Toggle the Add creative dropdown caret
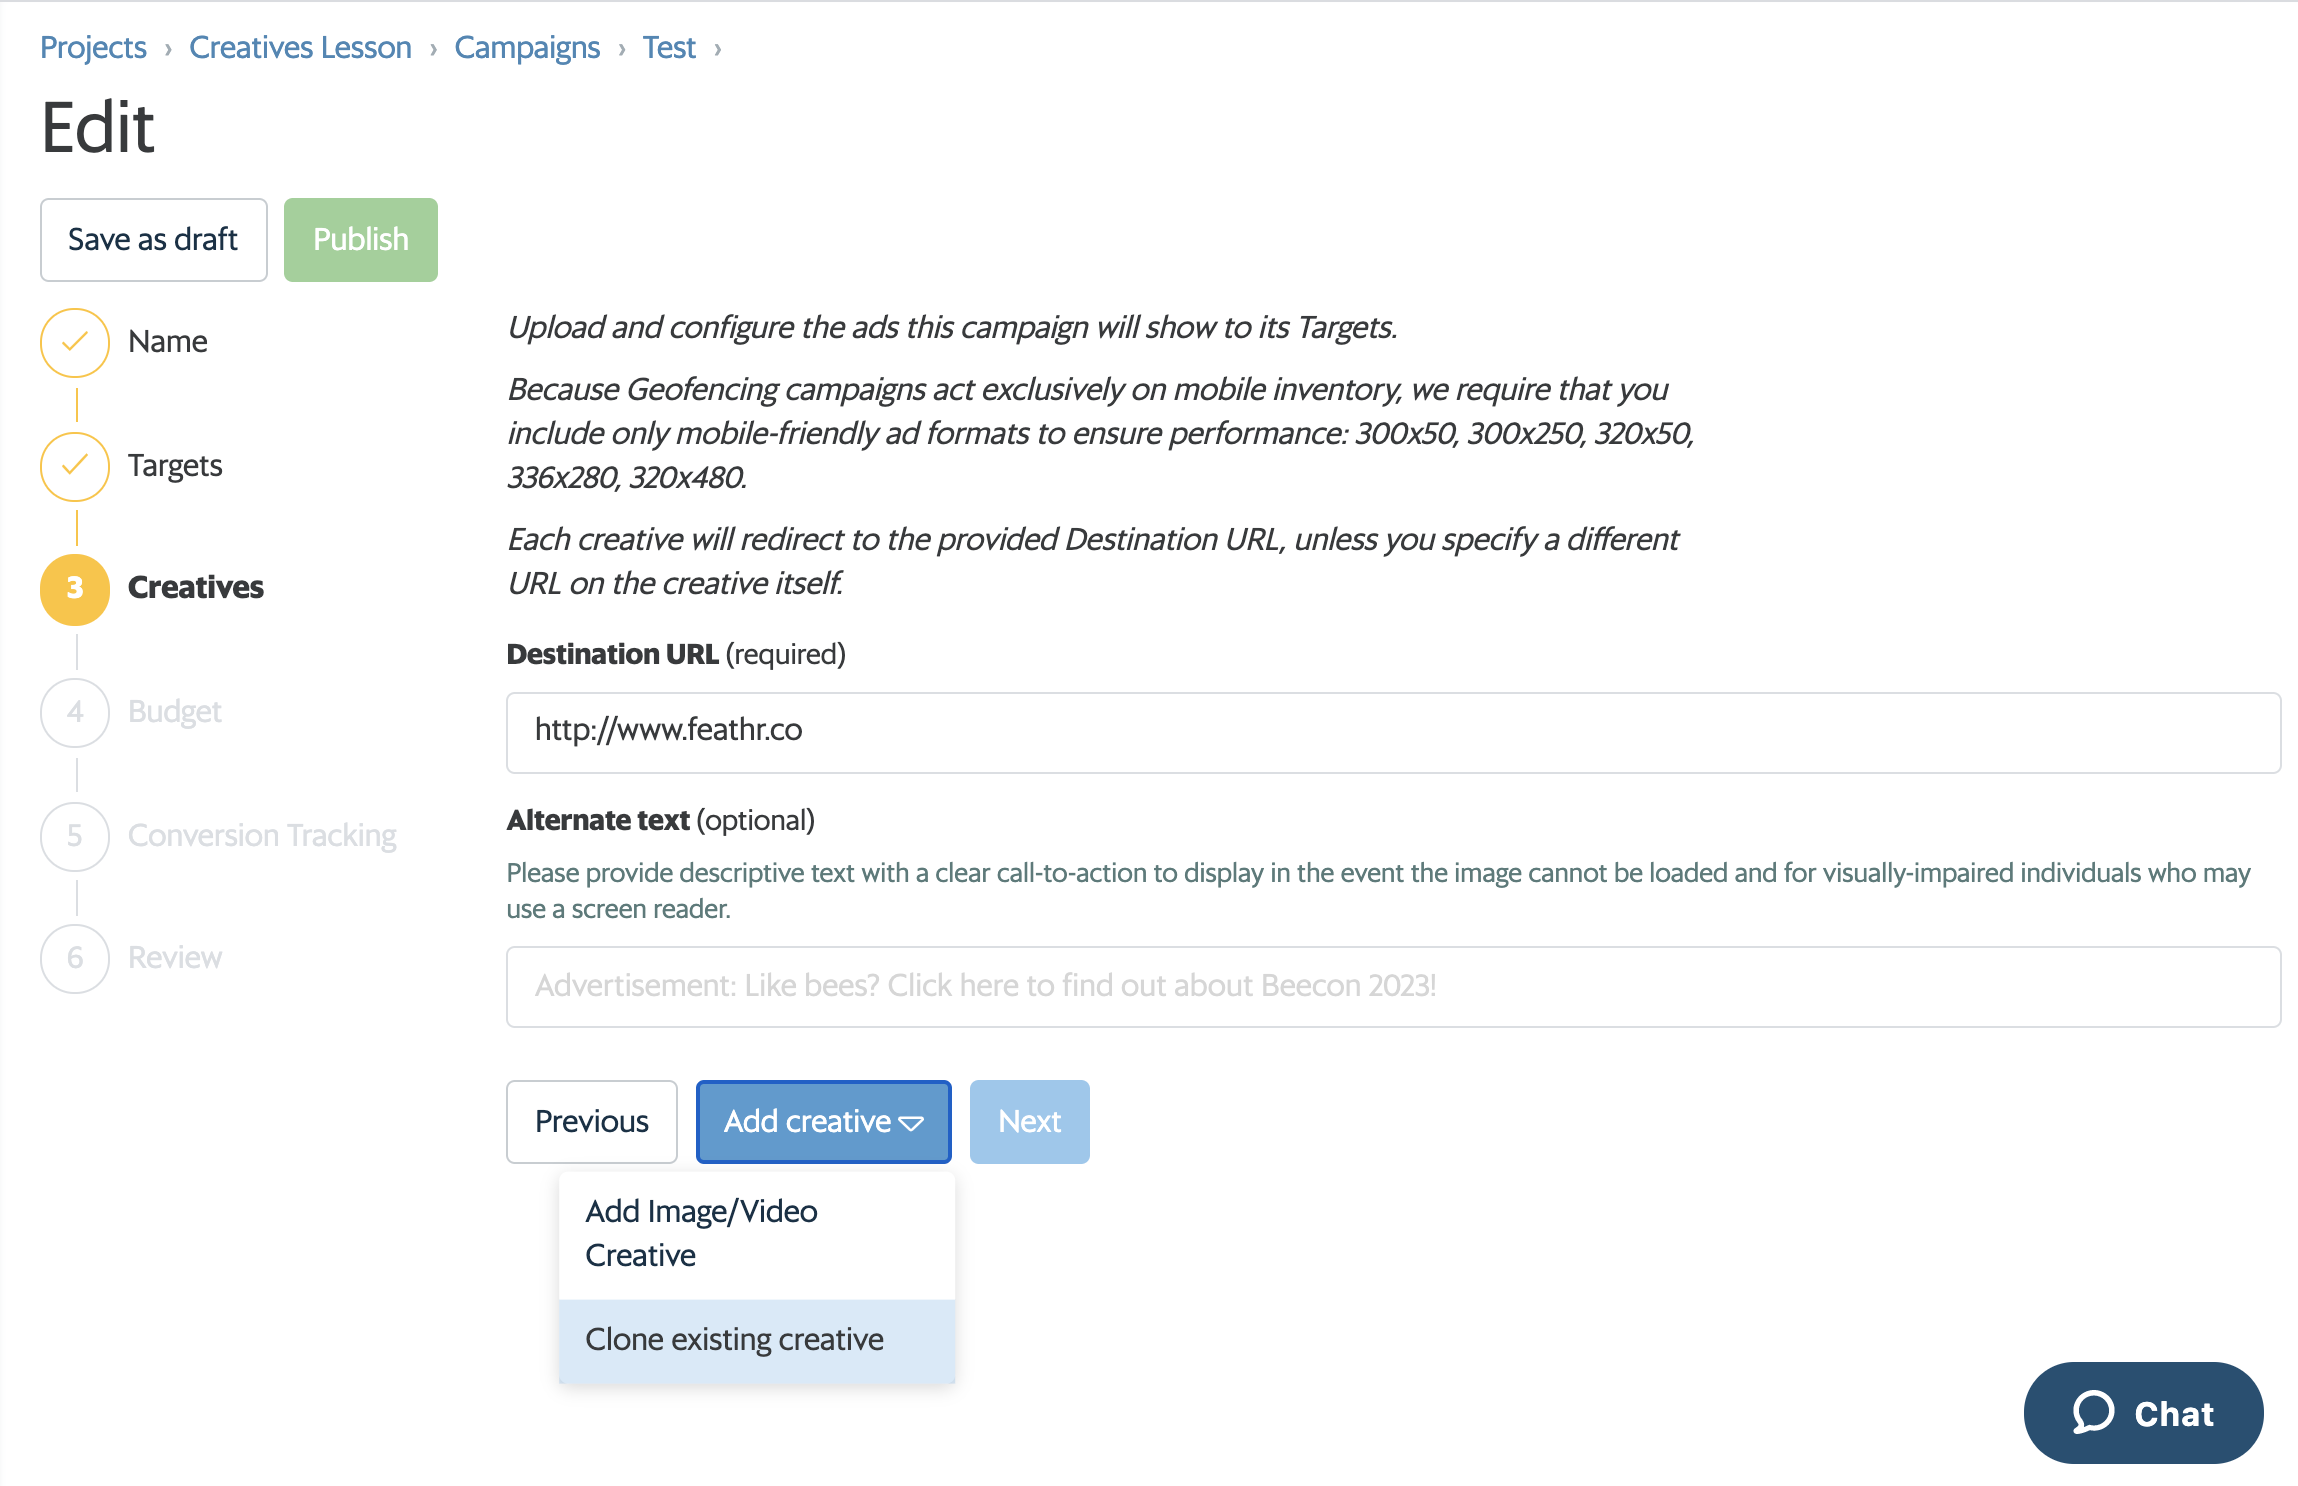The height and width of the screenshot is (1486, 2298). [x=911, y=1123]
